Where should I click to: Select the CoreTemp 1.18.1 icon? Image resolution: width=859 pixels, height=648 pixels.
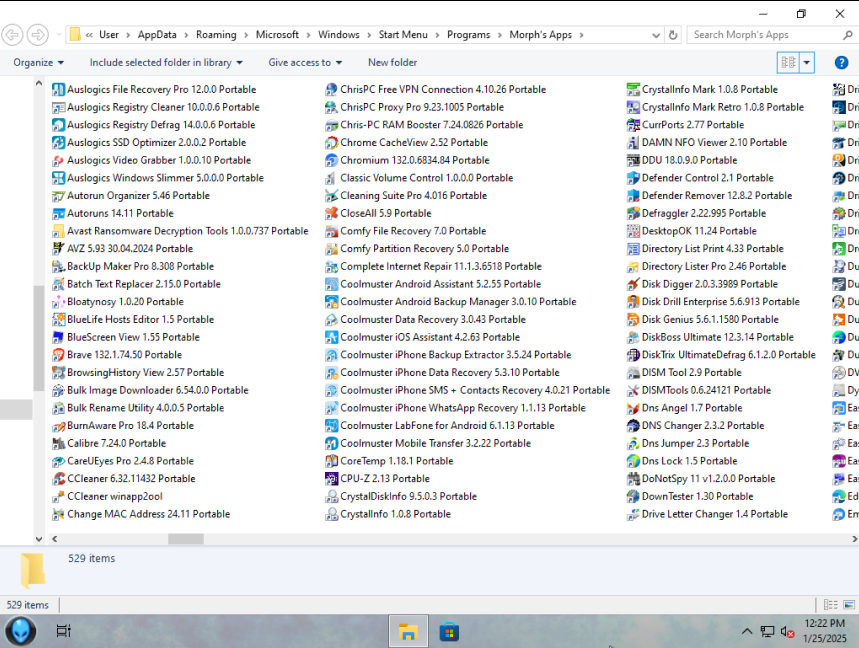coord(331,461)
